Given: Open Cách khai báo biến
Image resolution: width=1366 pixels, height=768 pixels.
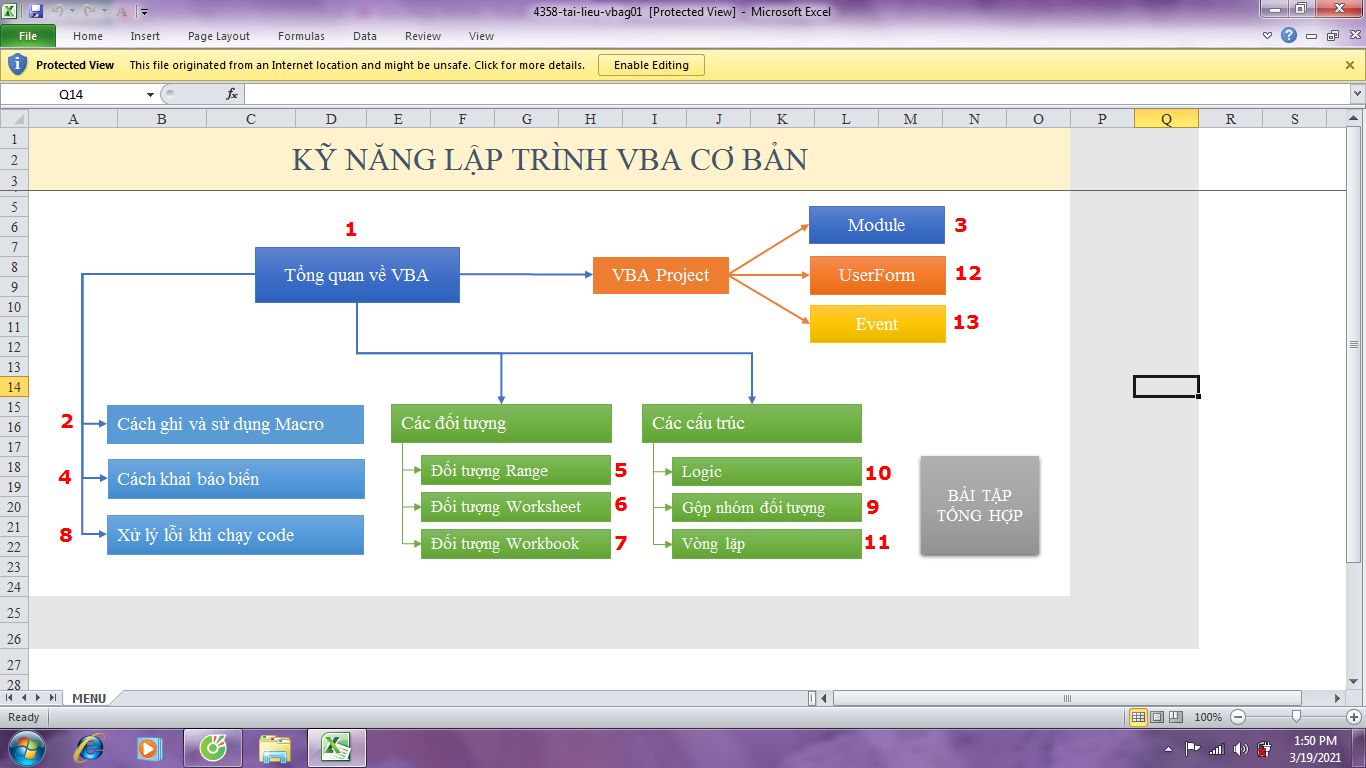Looking at the screenshot, I should pyautogui.click(x=235, y=479).
